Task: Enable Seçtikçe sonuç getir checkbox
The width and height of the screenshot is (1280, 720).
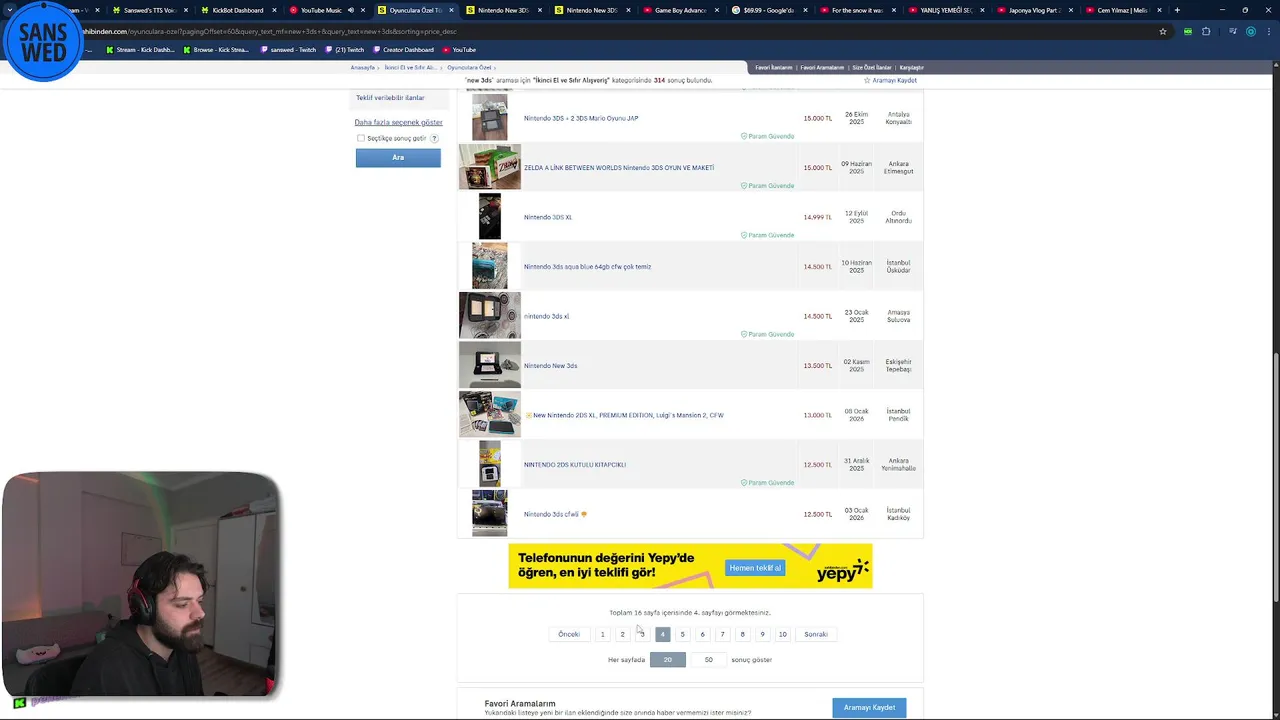Action: tap(361, 138)
